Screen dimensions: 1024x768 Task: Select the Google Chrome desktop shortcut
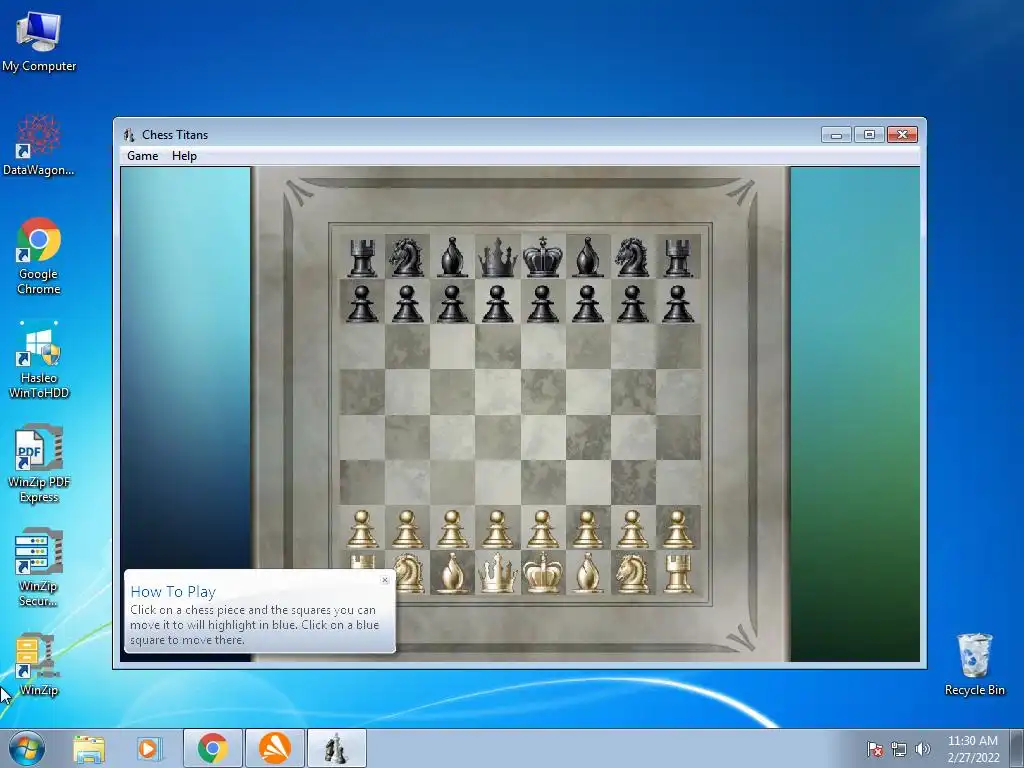(x=39, y=256)
